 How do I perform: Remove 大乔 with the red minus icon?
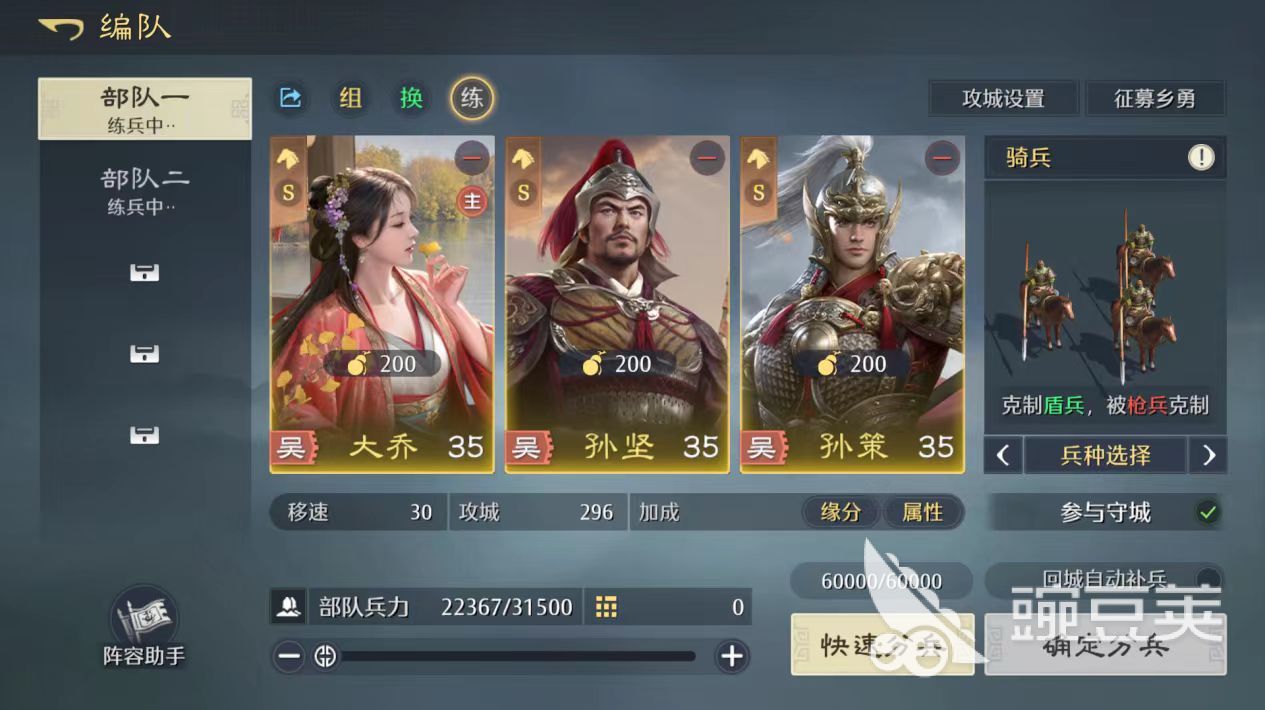(472, 158)
